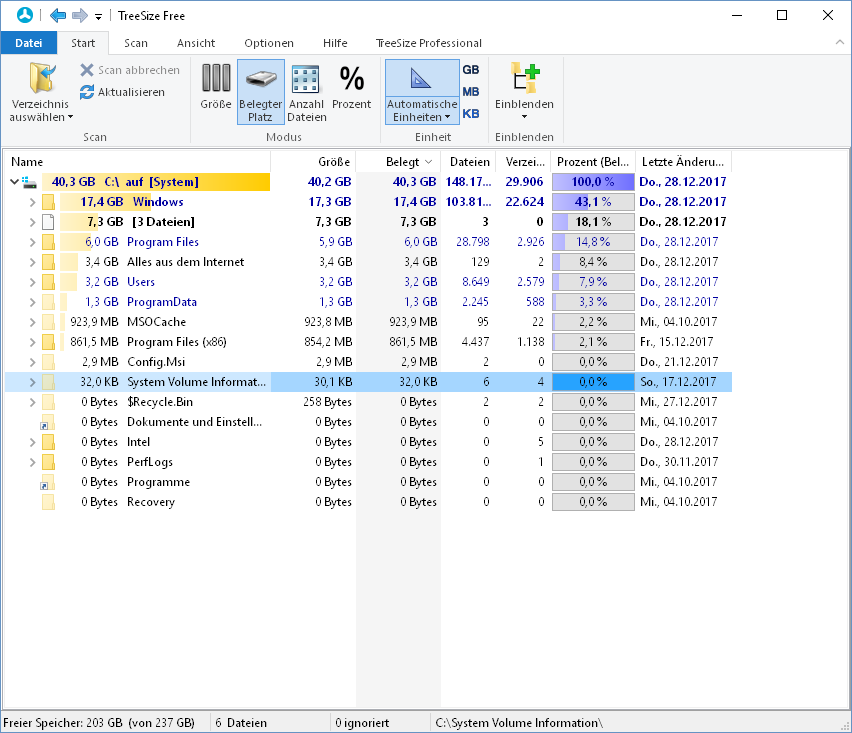Expand the Program Files folder
The image size is (852, 733).
tap(33, 242)
